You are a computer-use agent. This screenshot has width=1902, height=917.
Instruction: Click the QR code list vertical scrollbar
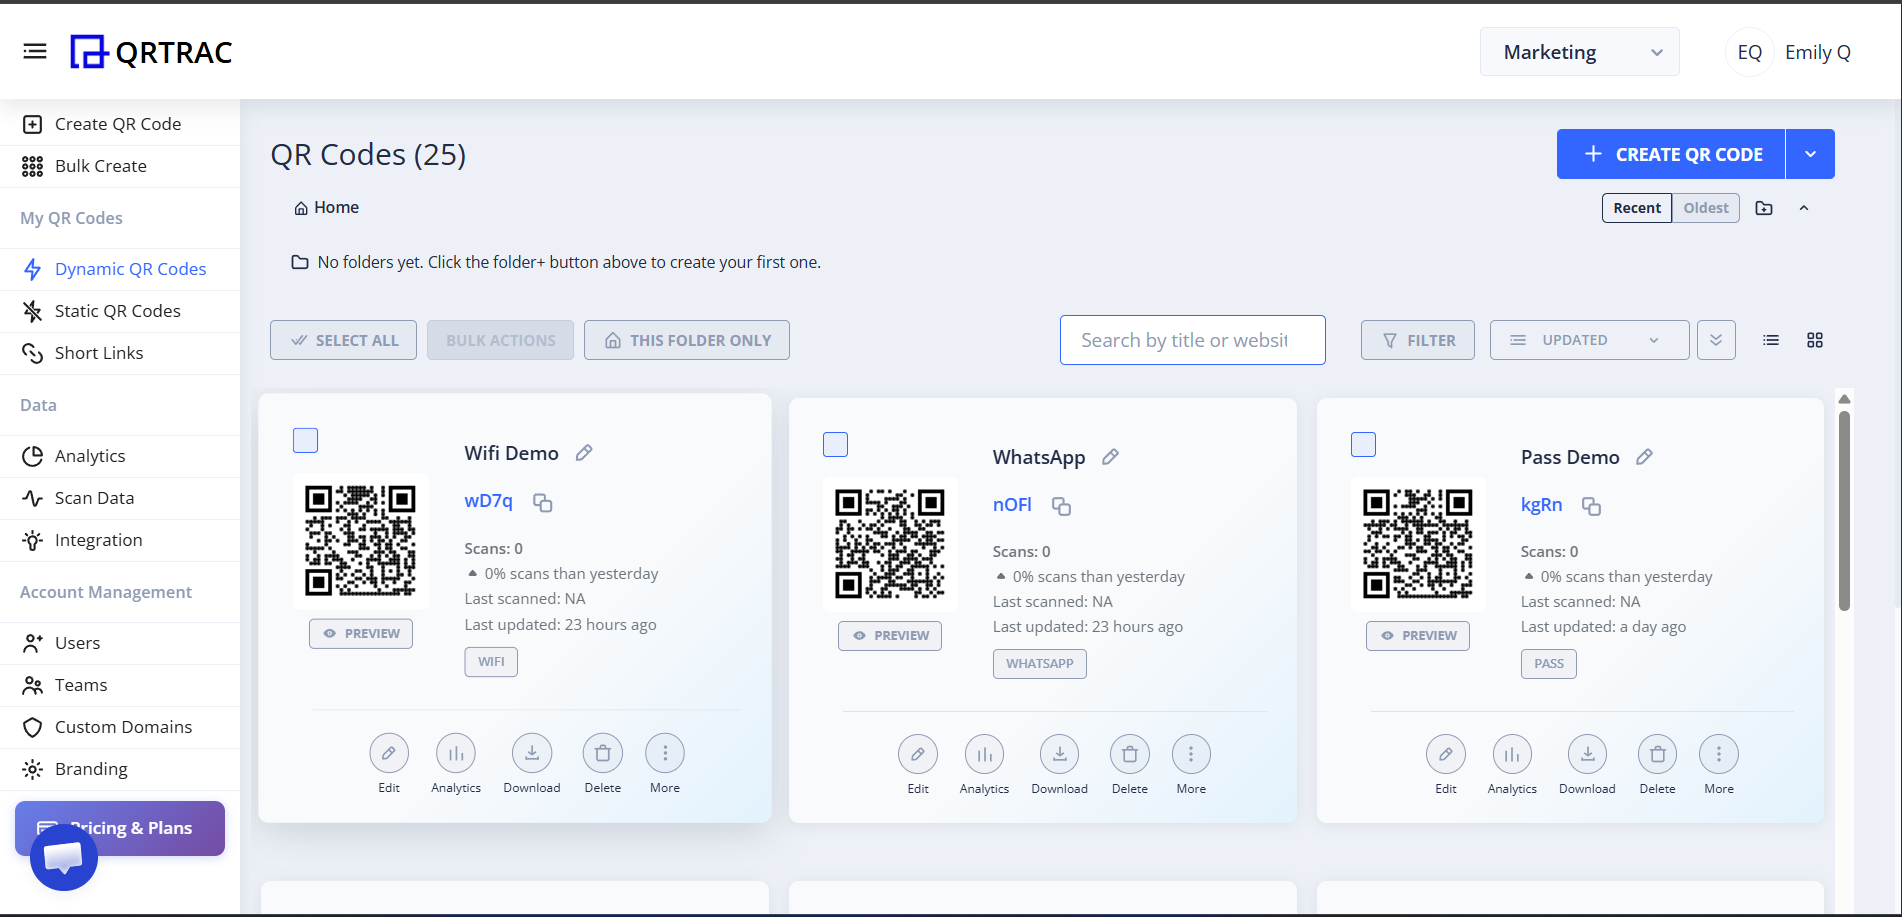coord(1844,510)
